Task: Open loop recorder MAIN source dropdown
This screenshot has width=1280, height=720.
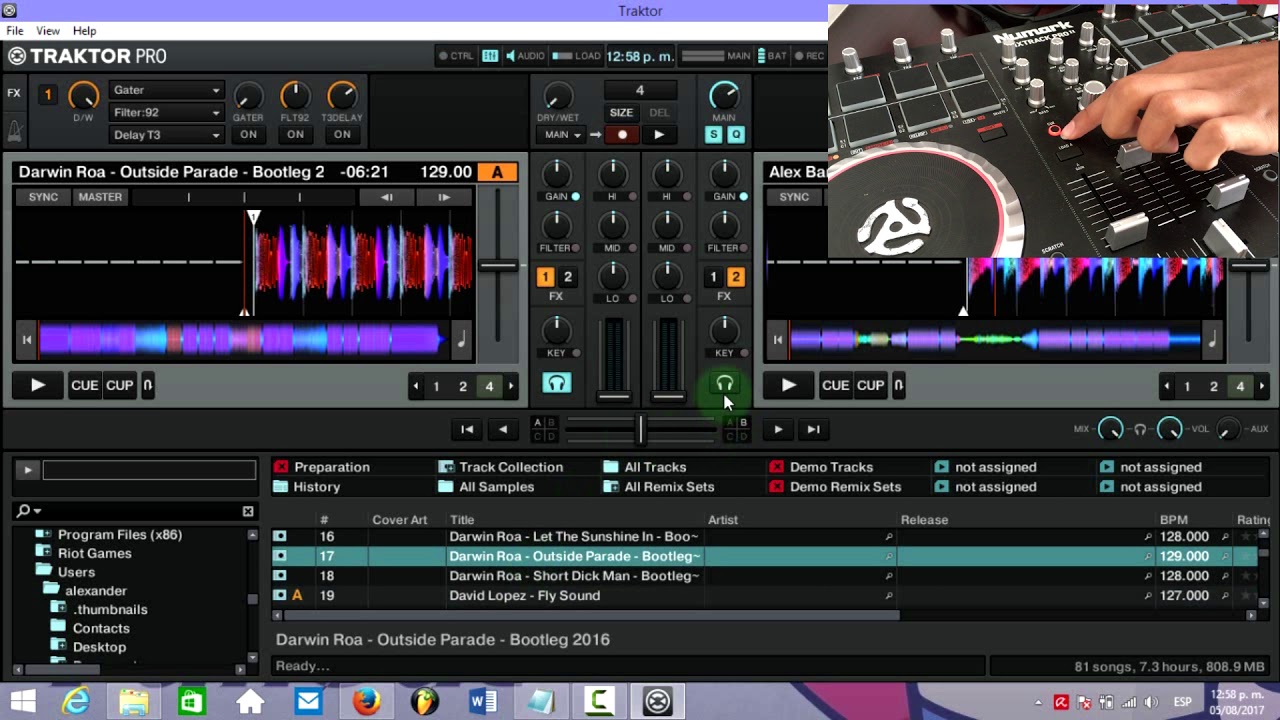Action: 563,135
